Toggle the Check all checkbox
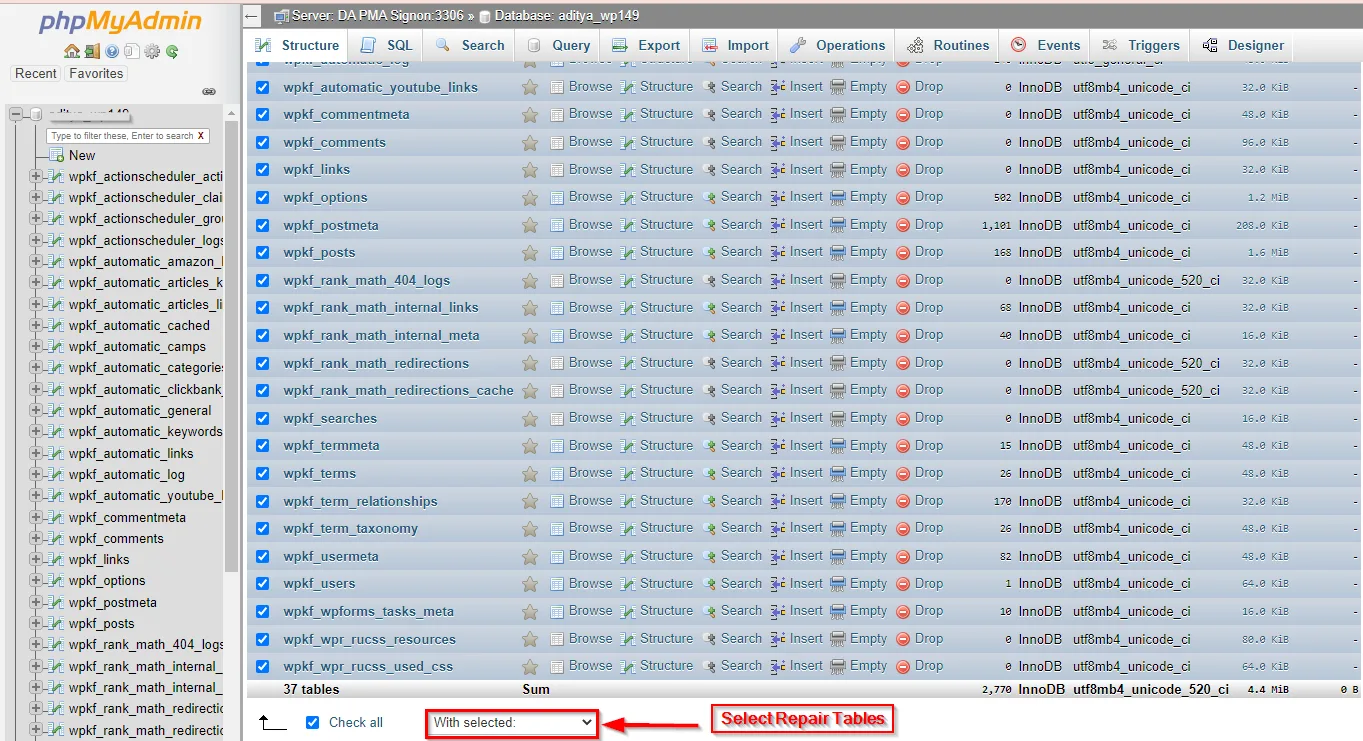Screen dimensions: 1363x741 pyautogui.click(x=313, y=722)
